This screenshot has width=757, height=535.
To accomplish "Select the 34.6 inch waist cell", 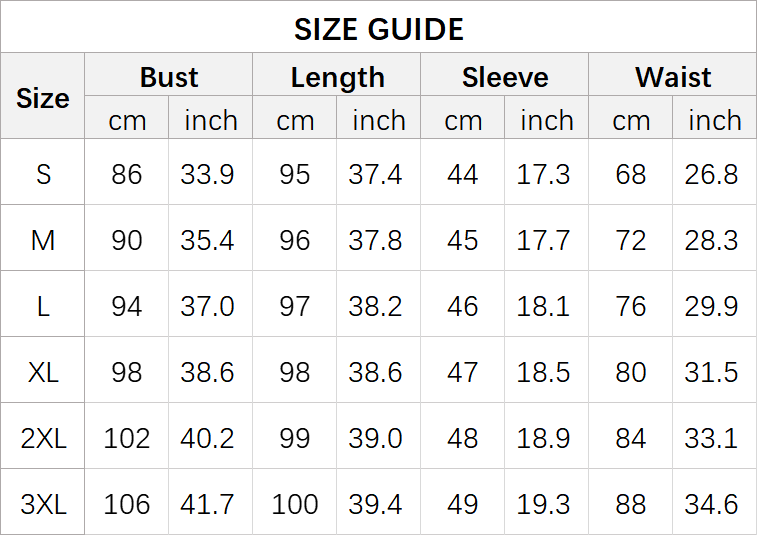I will click(712, 505).
